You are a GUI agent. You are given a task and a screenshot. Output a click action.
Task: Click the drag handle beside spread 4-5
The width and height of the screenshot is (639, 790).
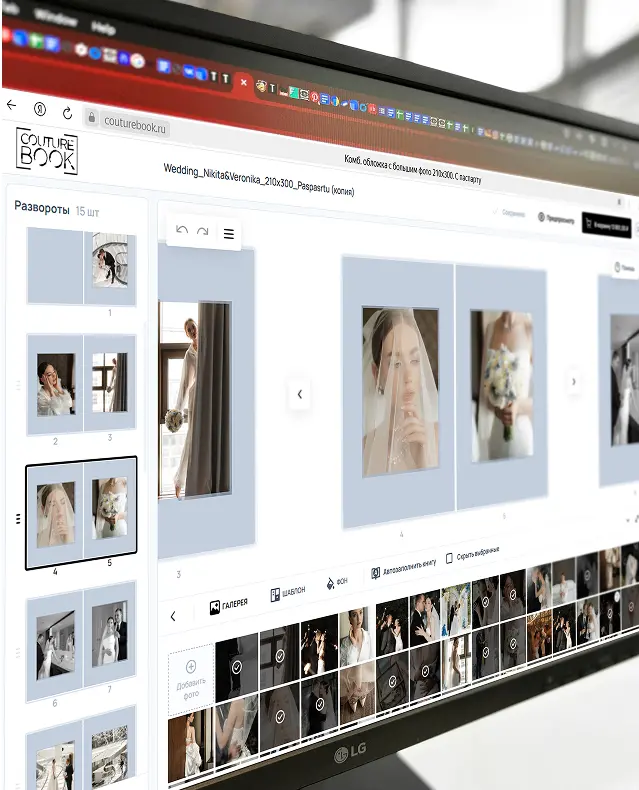click(18, 518)
